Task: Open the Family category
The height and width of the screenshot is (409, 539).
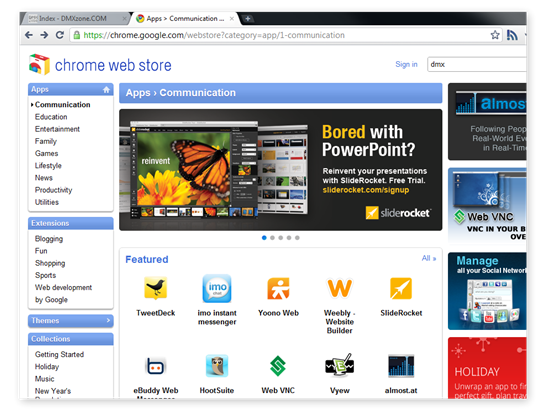Action: click(x=45, y=141)
